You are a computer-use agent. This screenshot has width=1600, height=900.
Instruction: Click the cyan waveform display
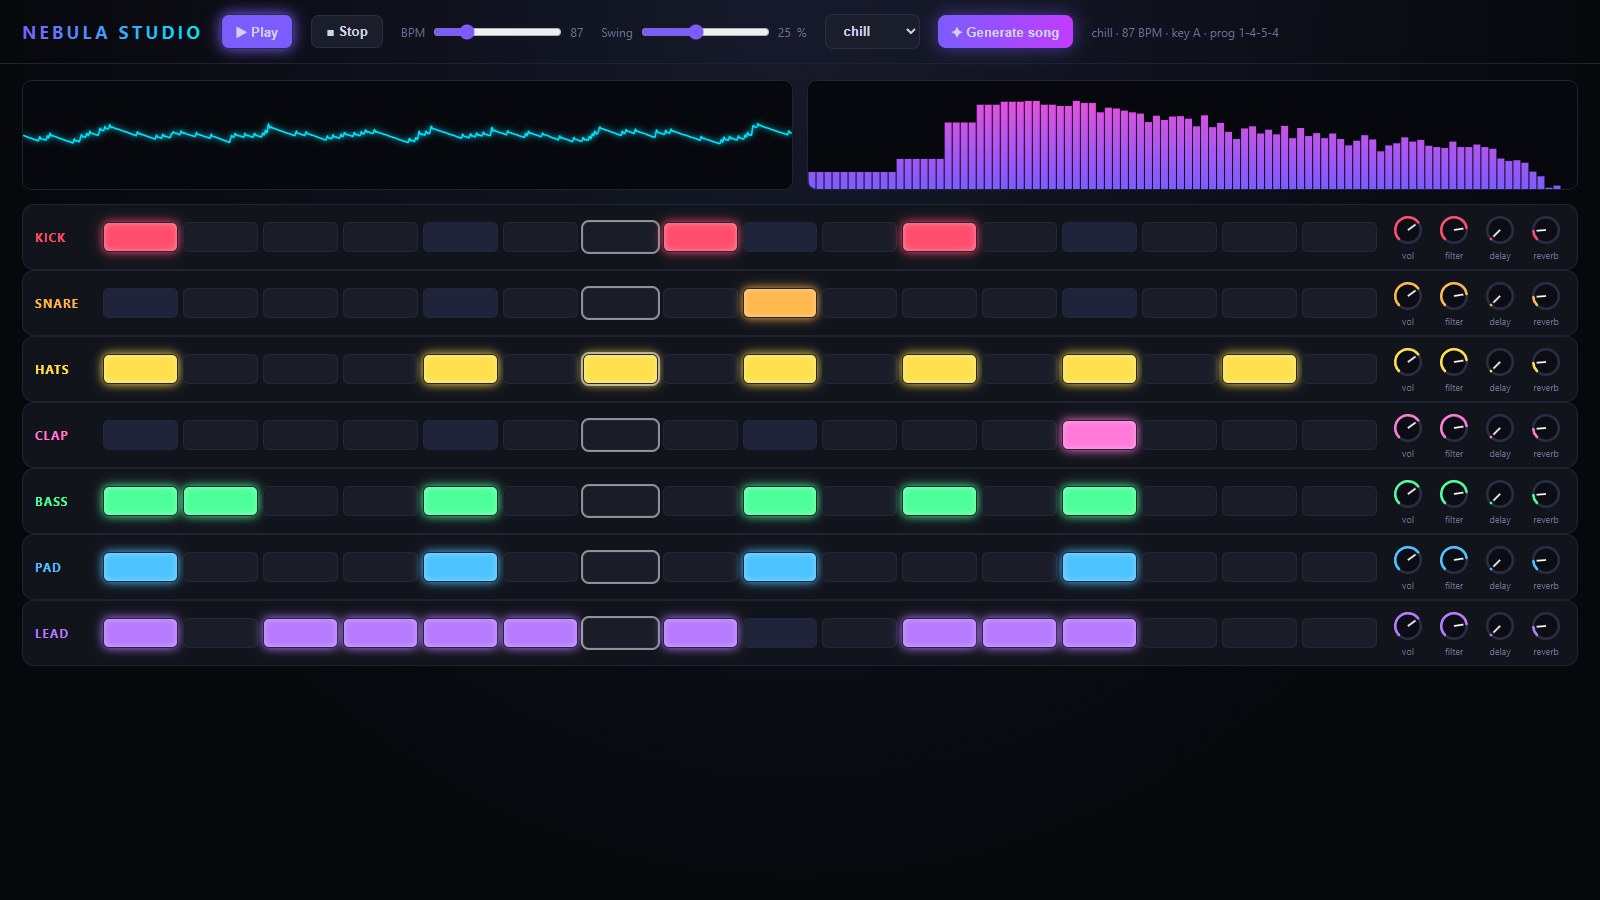pyautogui.click(x=407, y=135)
